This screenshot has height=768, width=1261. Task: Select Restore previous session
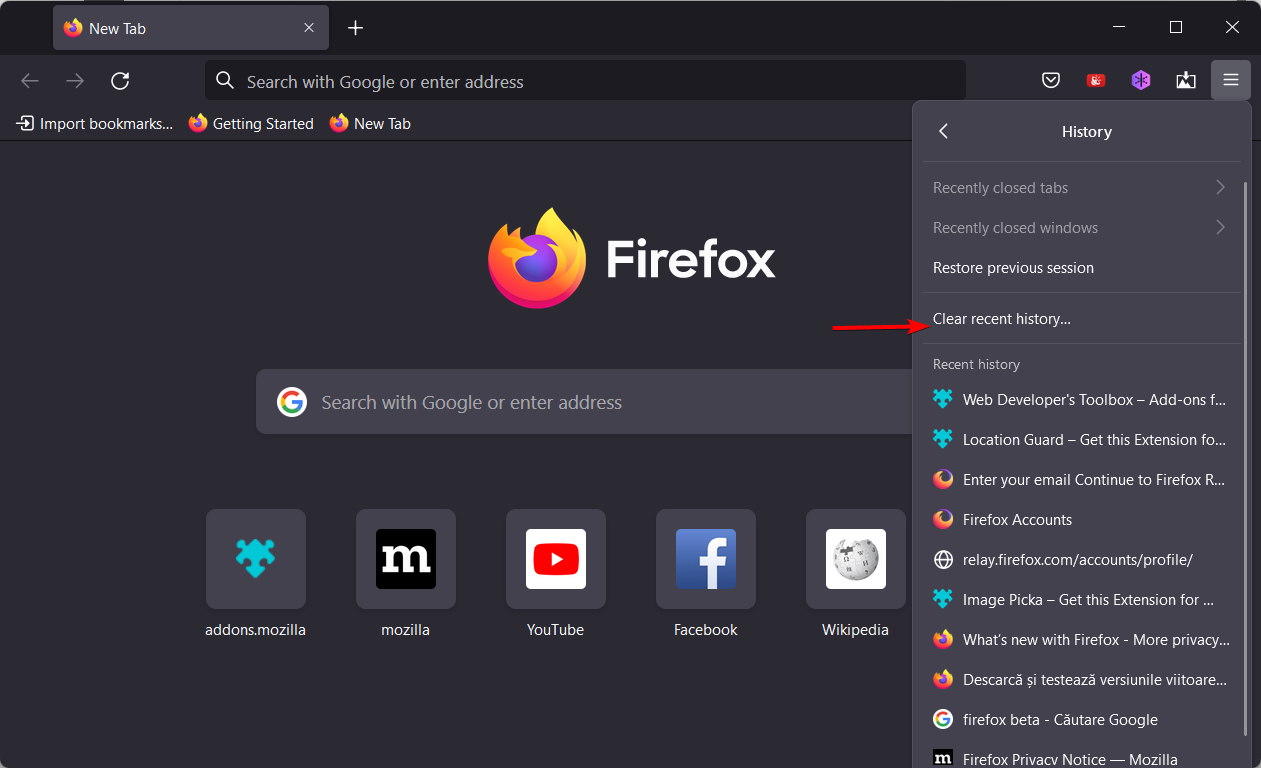click(1081, 268)
